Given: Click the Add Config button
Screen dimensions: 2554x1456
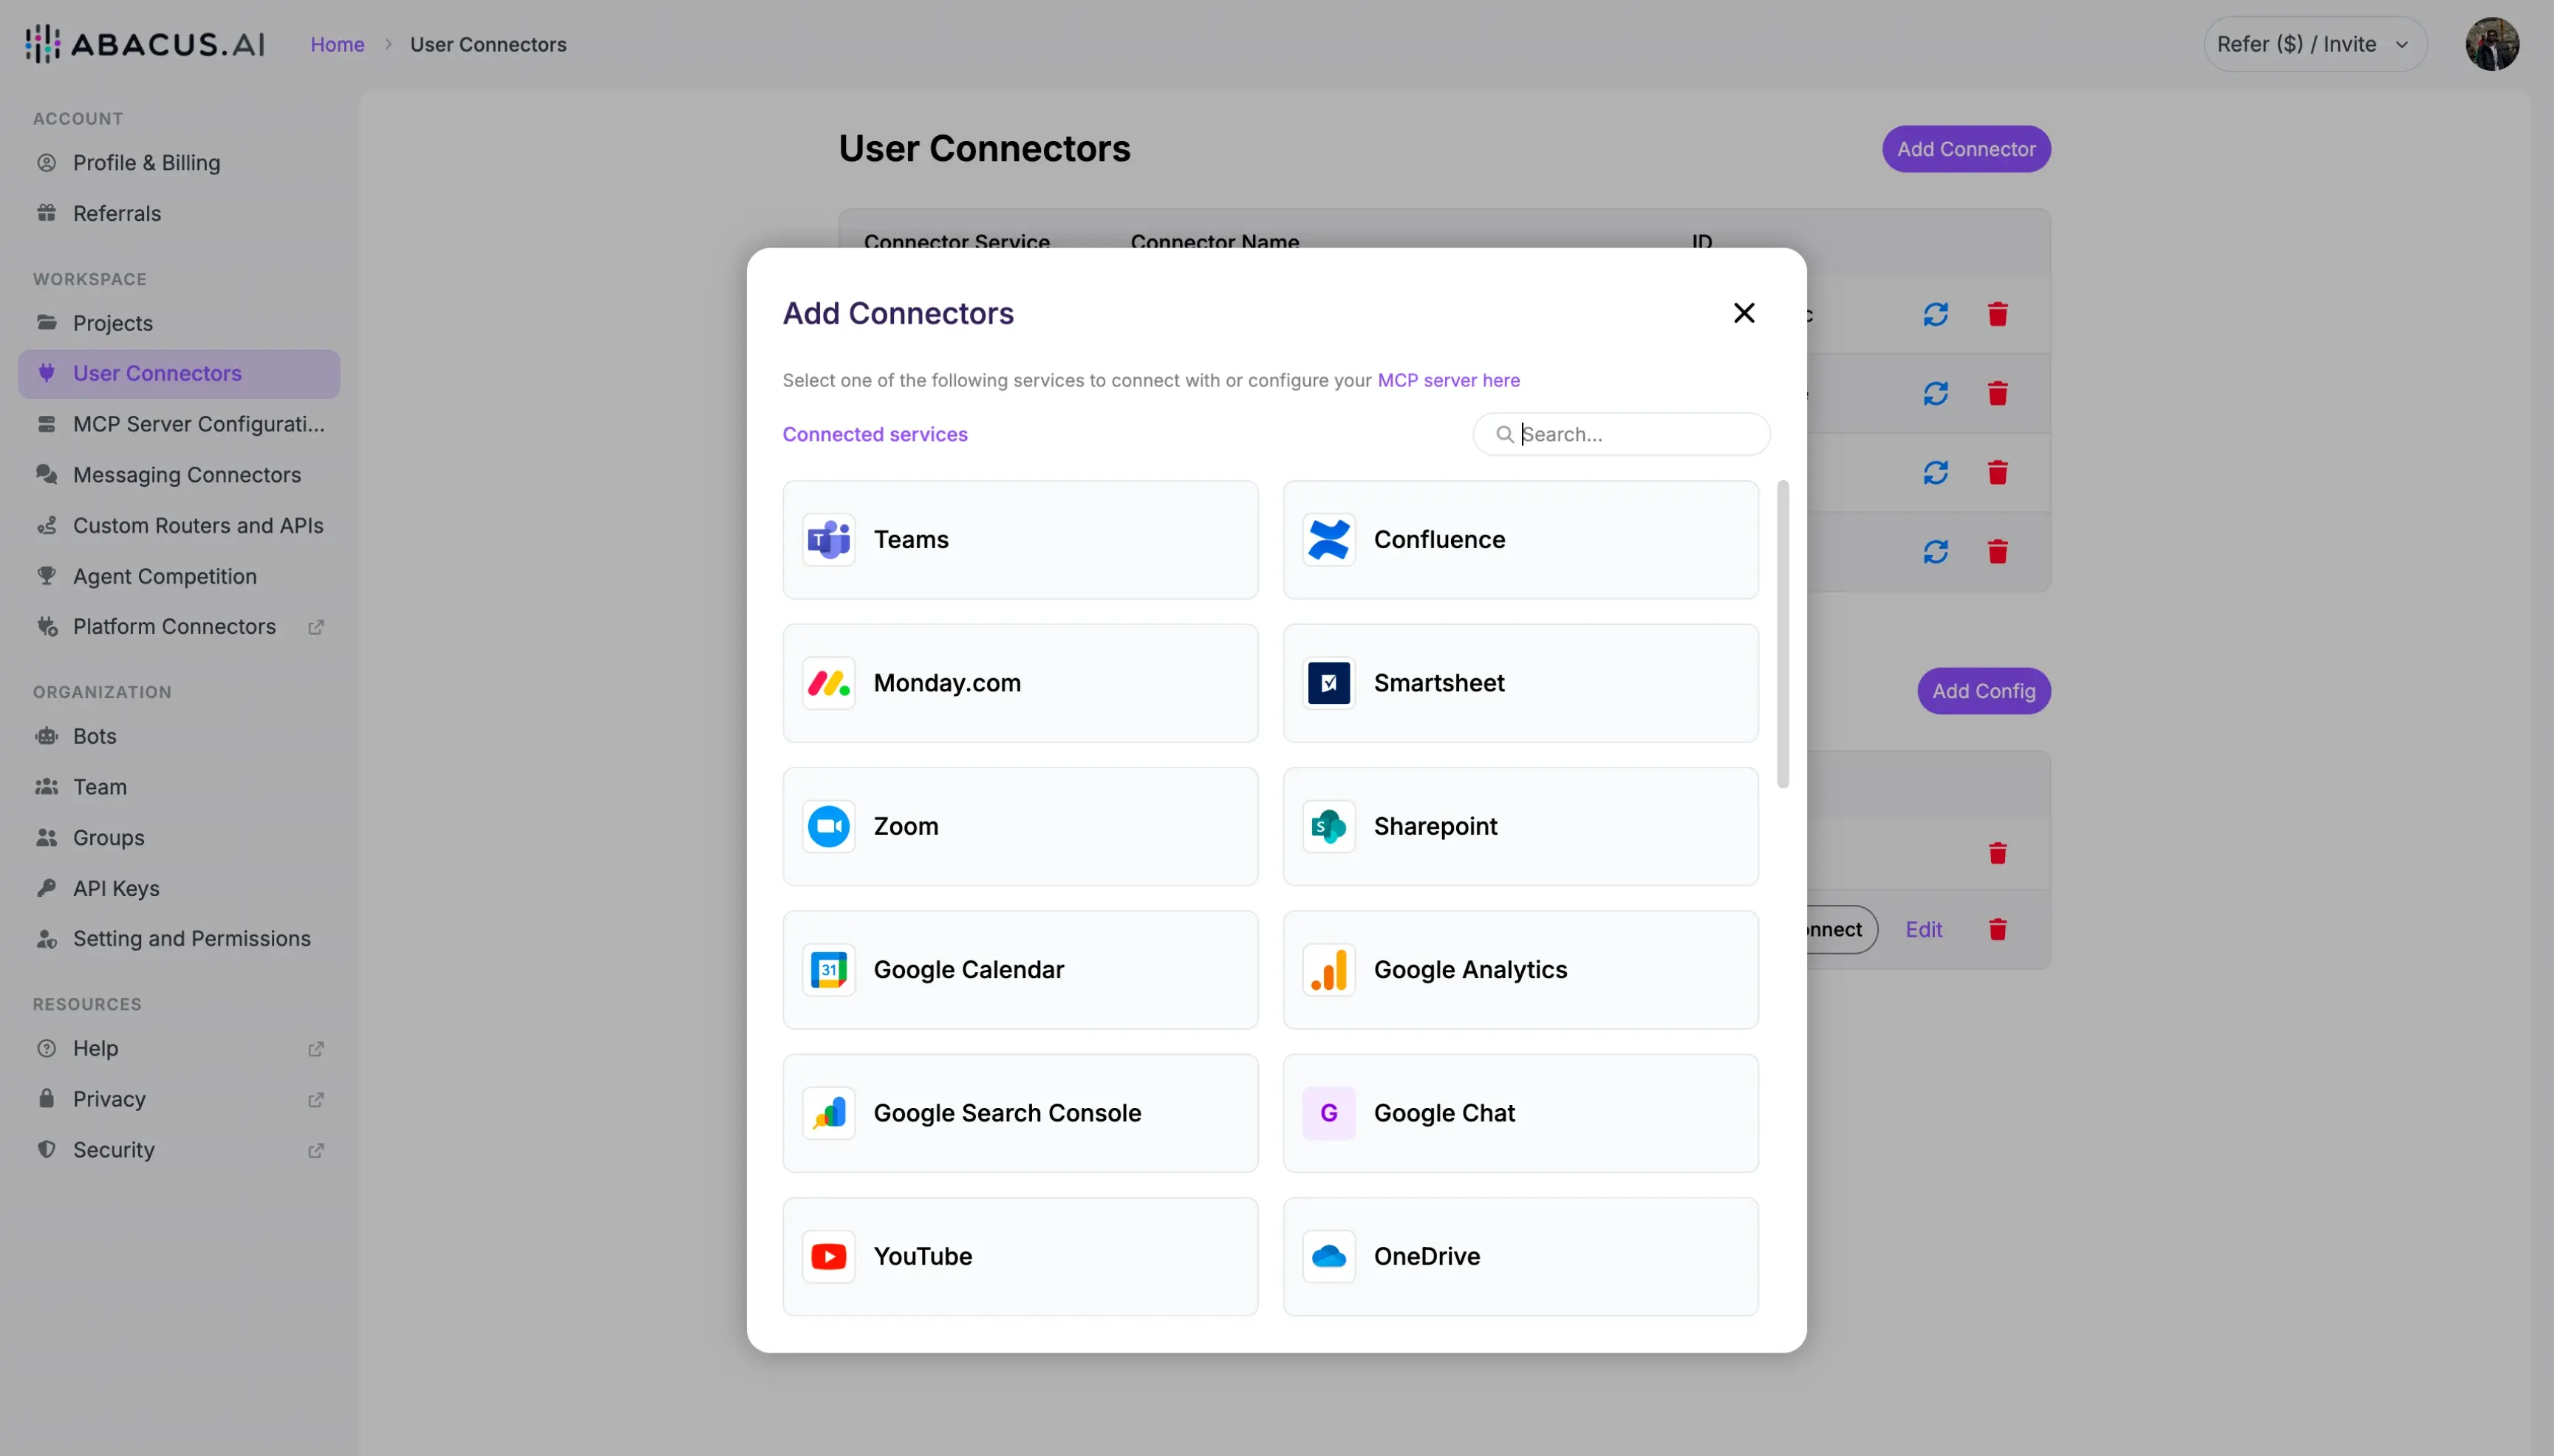Looking at the screenshot, I should click(x=1983, y=691).
